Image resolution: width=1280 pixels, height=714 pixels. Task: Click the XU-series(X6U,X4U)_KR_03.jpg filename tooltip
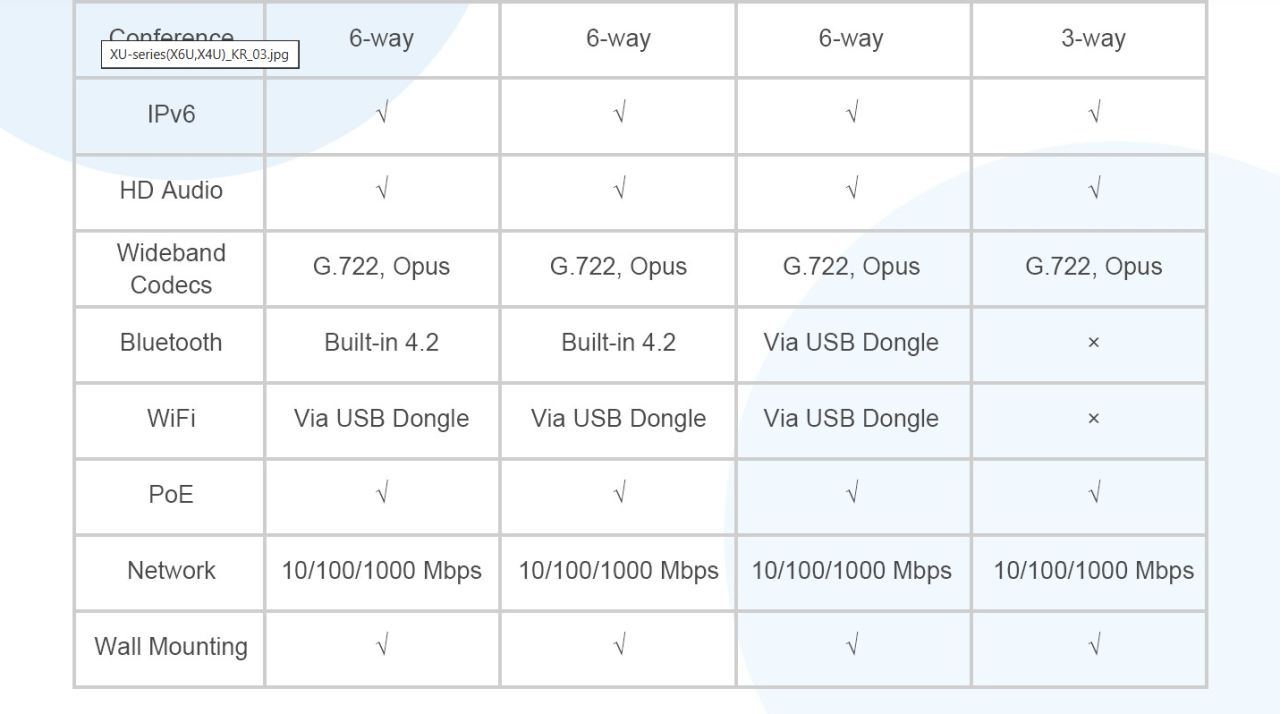point(199,54)
